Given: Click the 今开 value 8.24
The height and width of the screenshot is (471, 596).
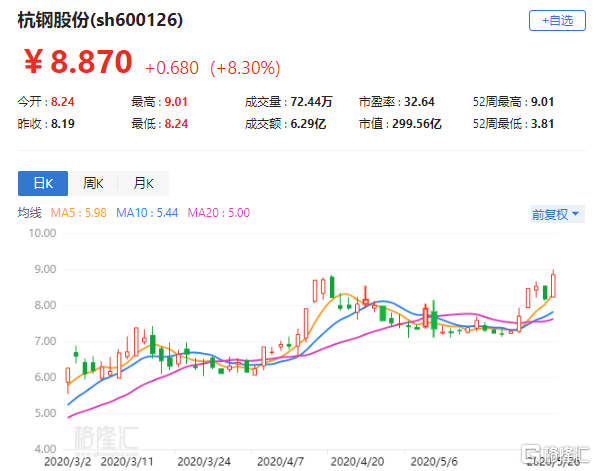Looking at the screenshot, I should (x=63, y=102).
